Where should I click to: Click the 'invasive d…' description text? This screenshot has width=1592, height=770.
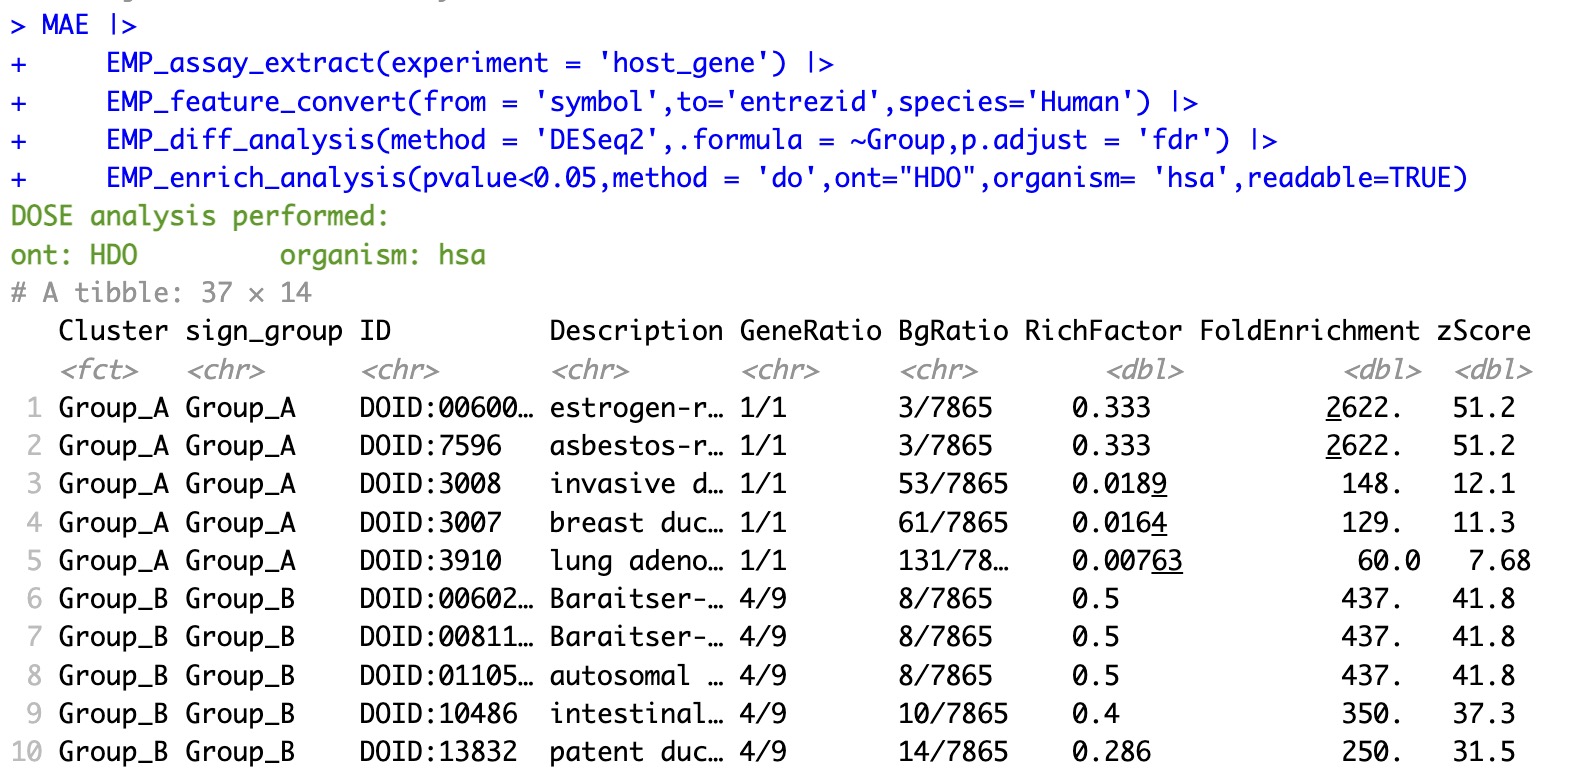click(636, 484)
